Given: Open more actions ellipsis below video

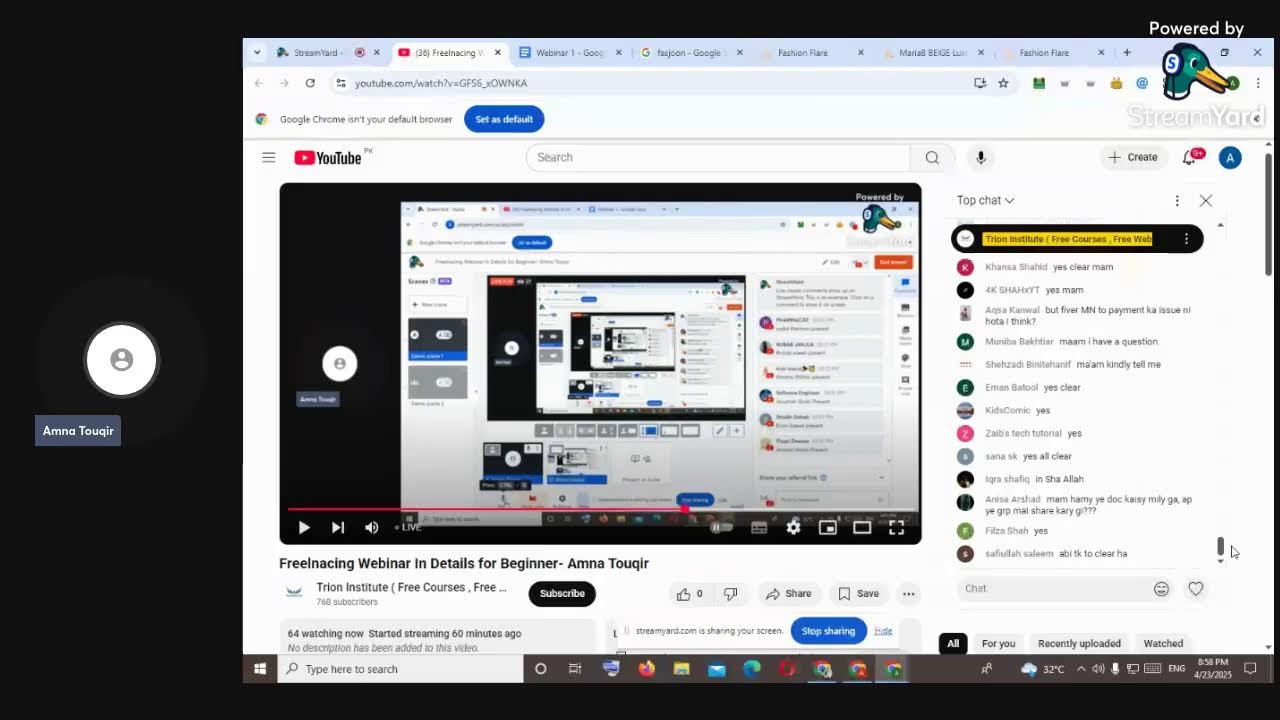Looking at the screenshot, I should [x=908, y=594].
